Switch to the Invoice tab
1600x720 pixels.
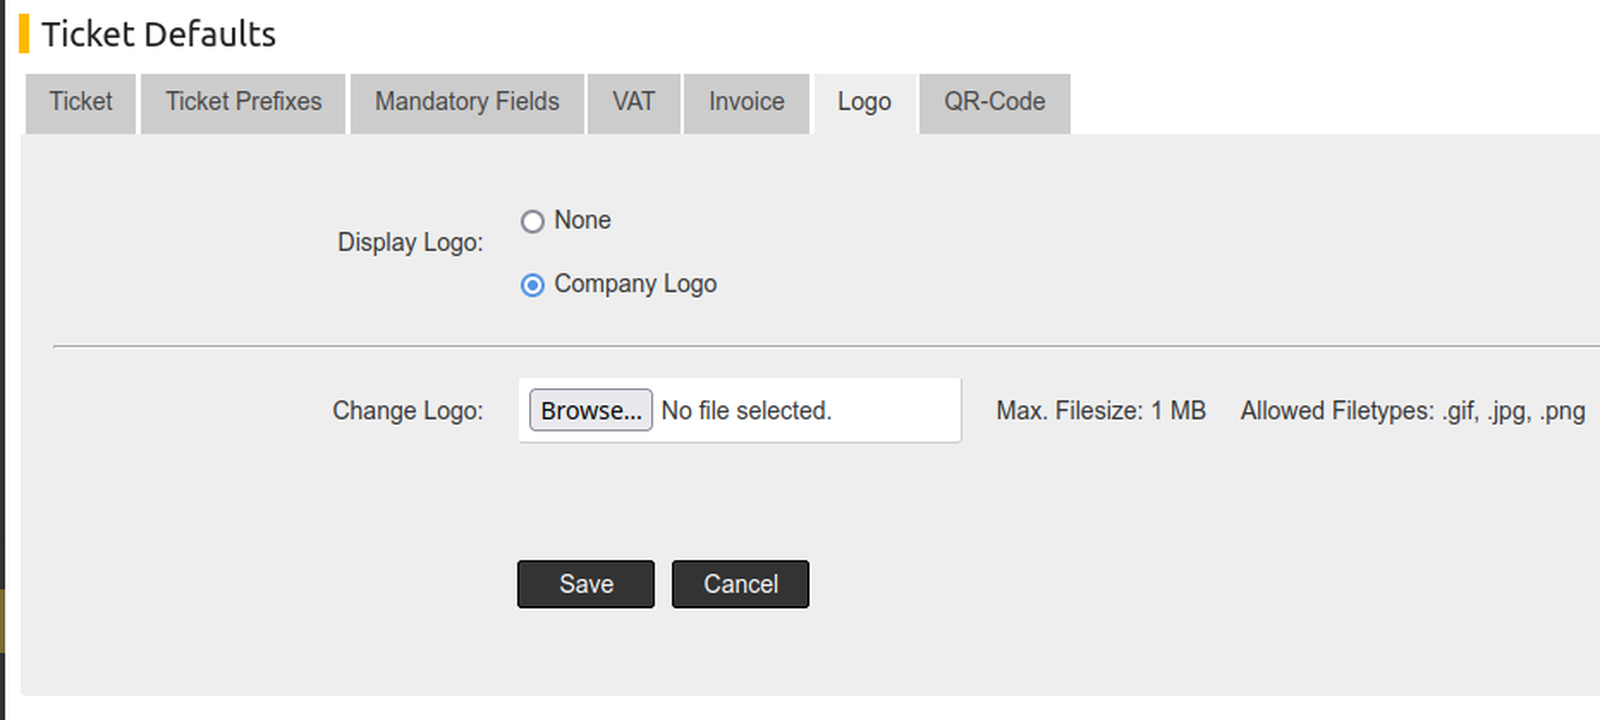coord(746,102)
